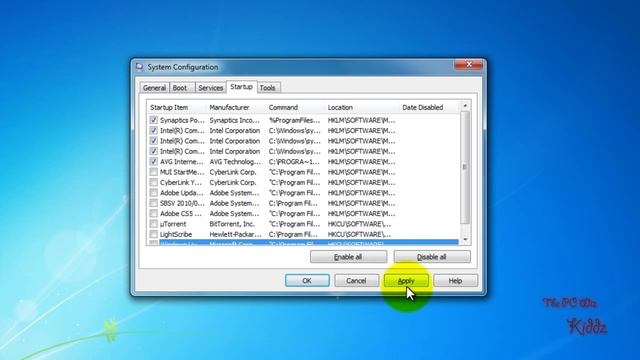
Task: Sort by the Command column header
Action: point(295,107)
